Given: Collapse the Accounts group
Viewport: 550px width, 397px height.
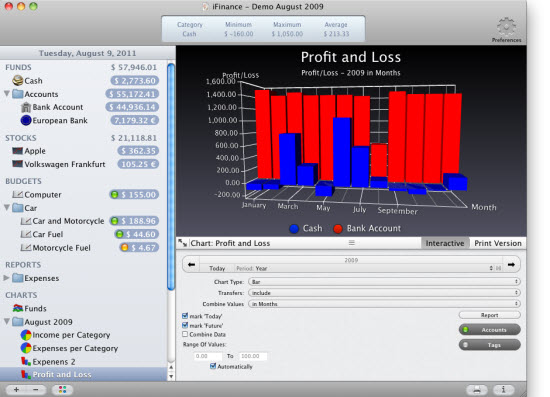Looking at the screenshot, I should click(x=6, y=94).
